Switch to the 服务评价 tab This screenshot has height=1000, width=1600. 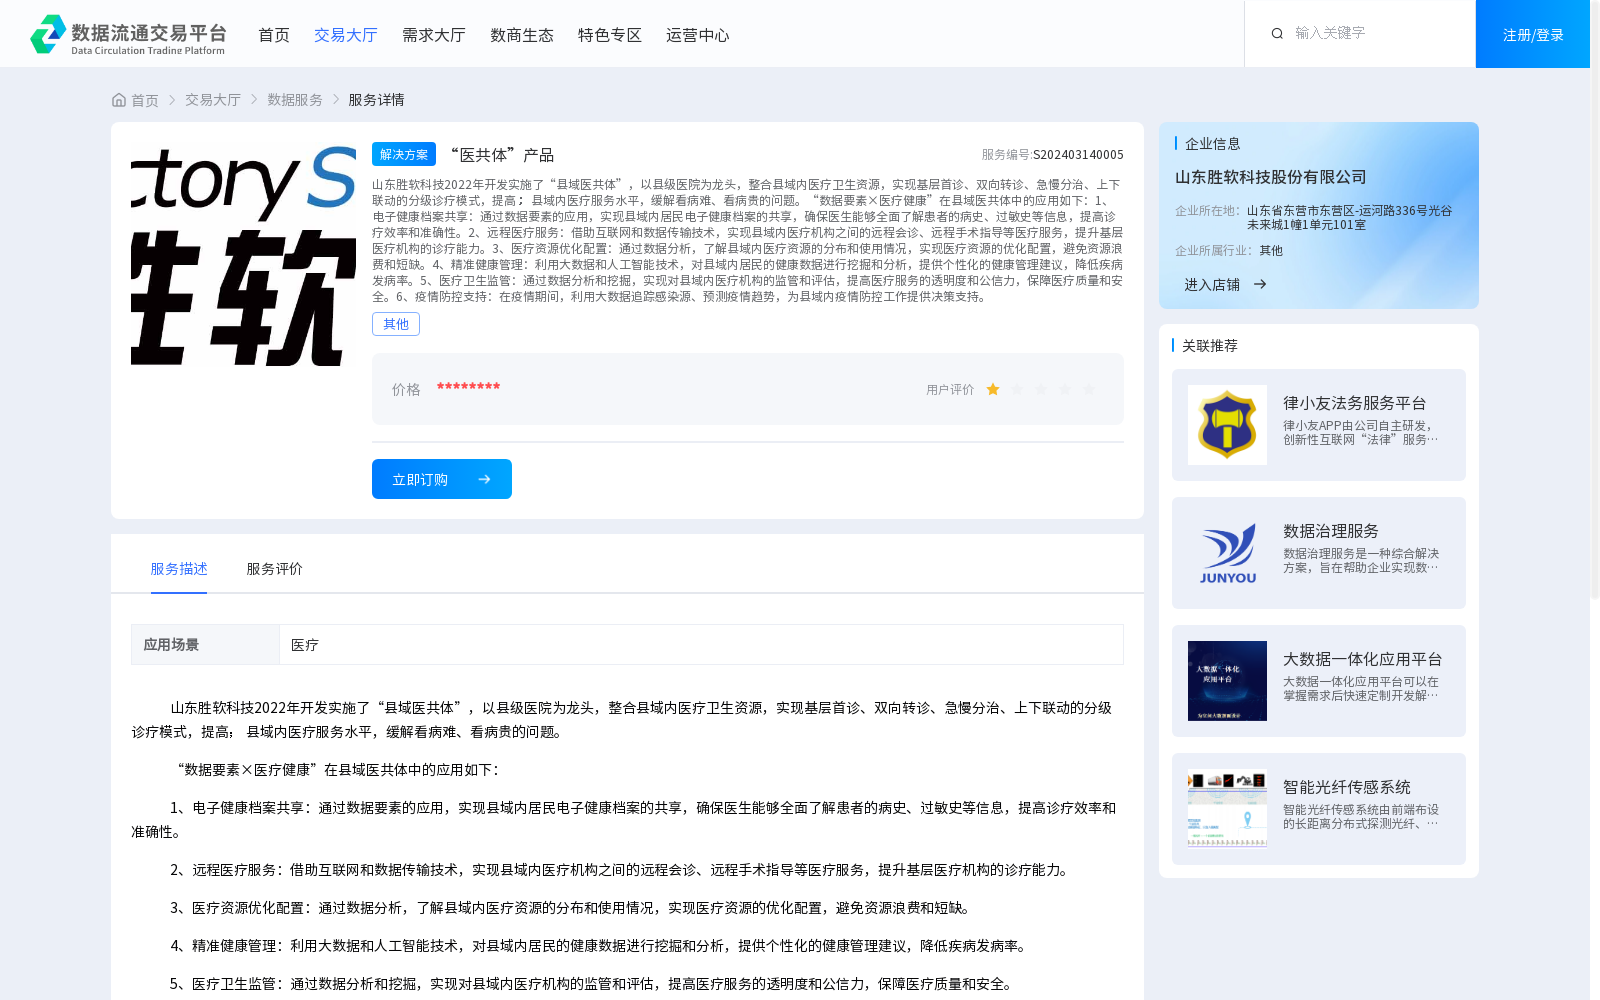[x=275, y=569]
